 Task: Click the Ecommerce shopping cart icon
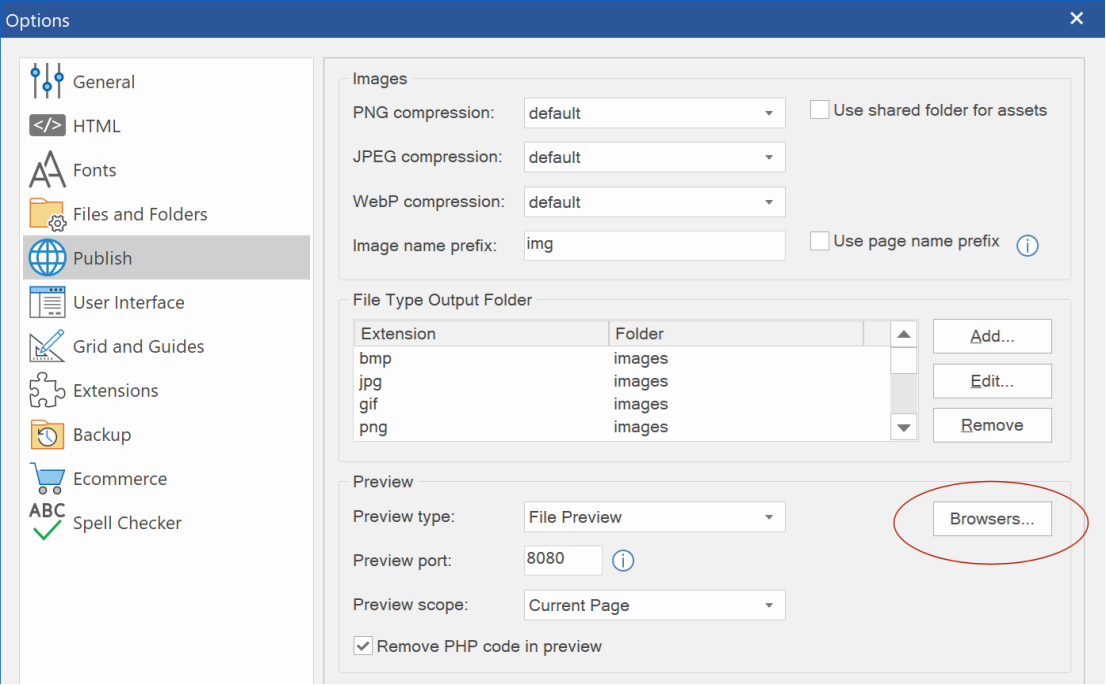[47, 479]
